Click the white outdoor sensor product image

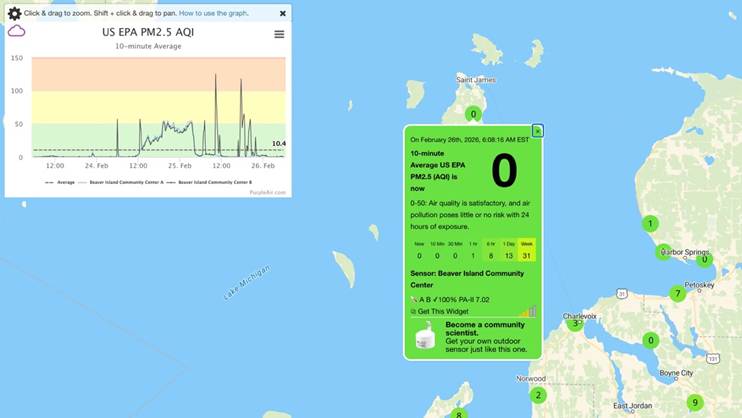425,336
